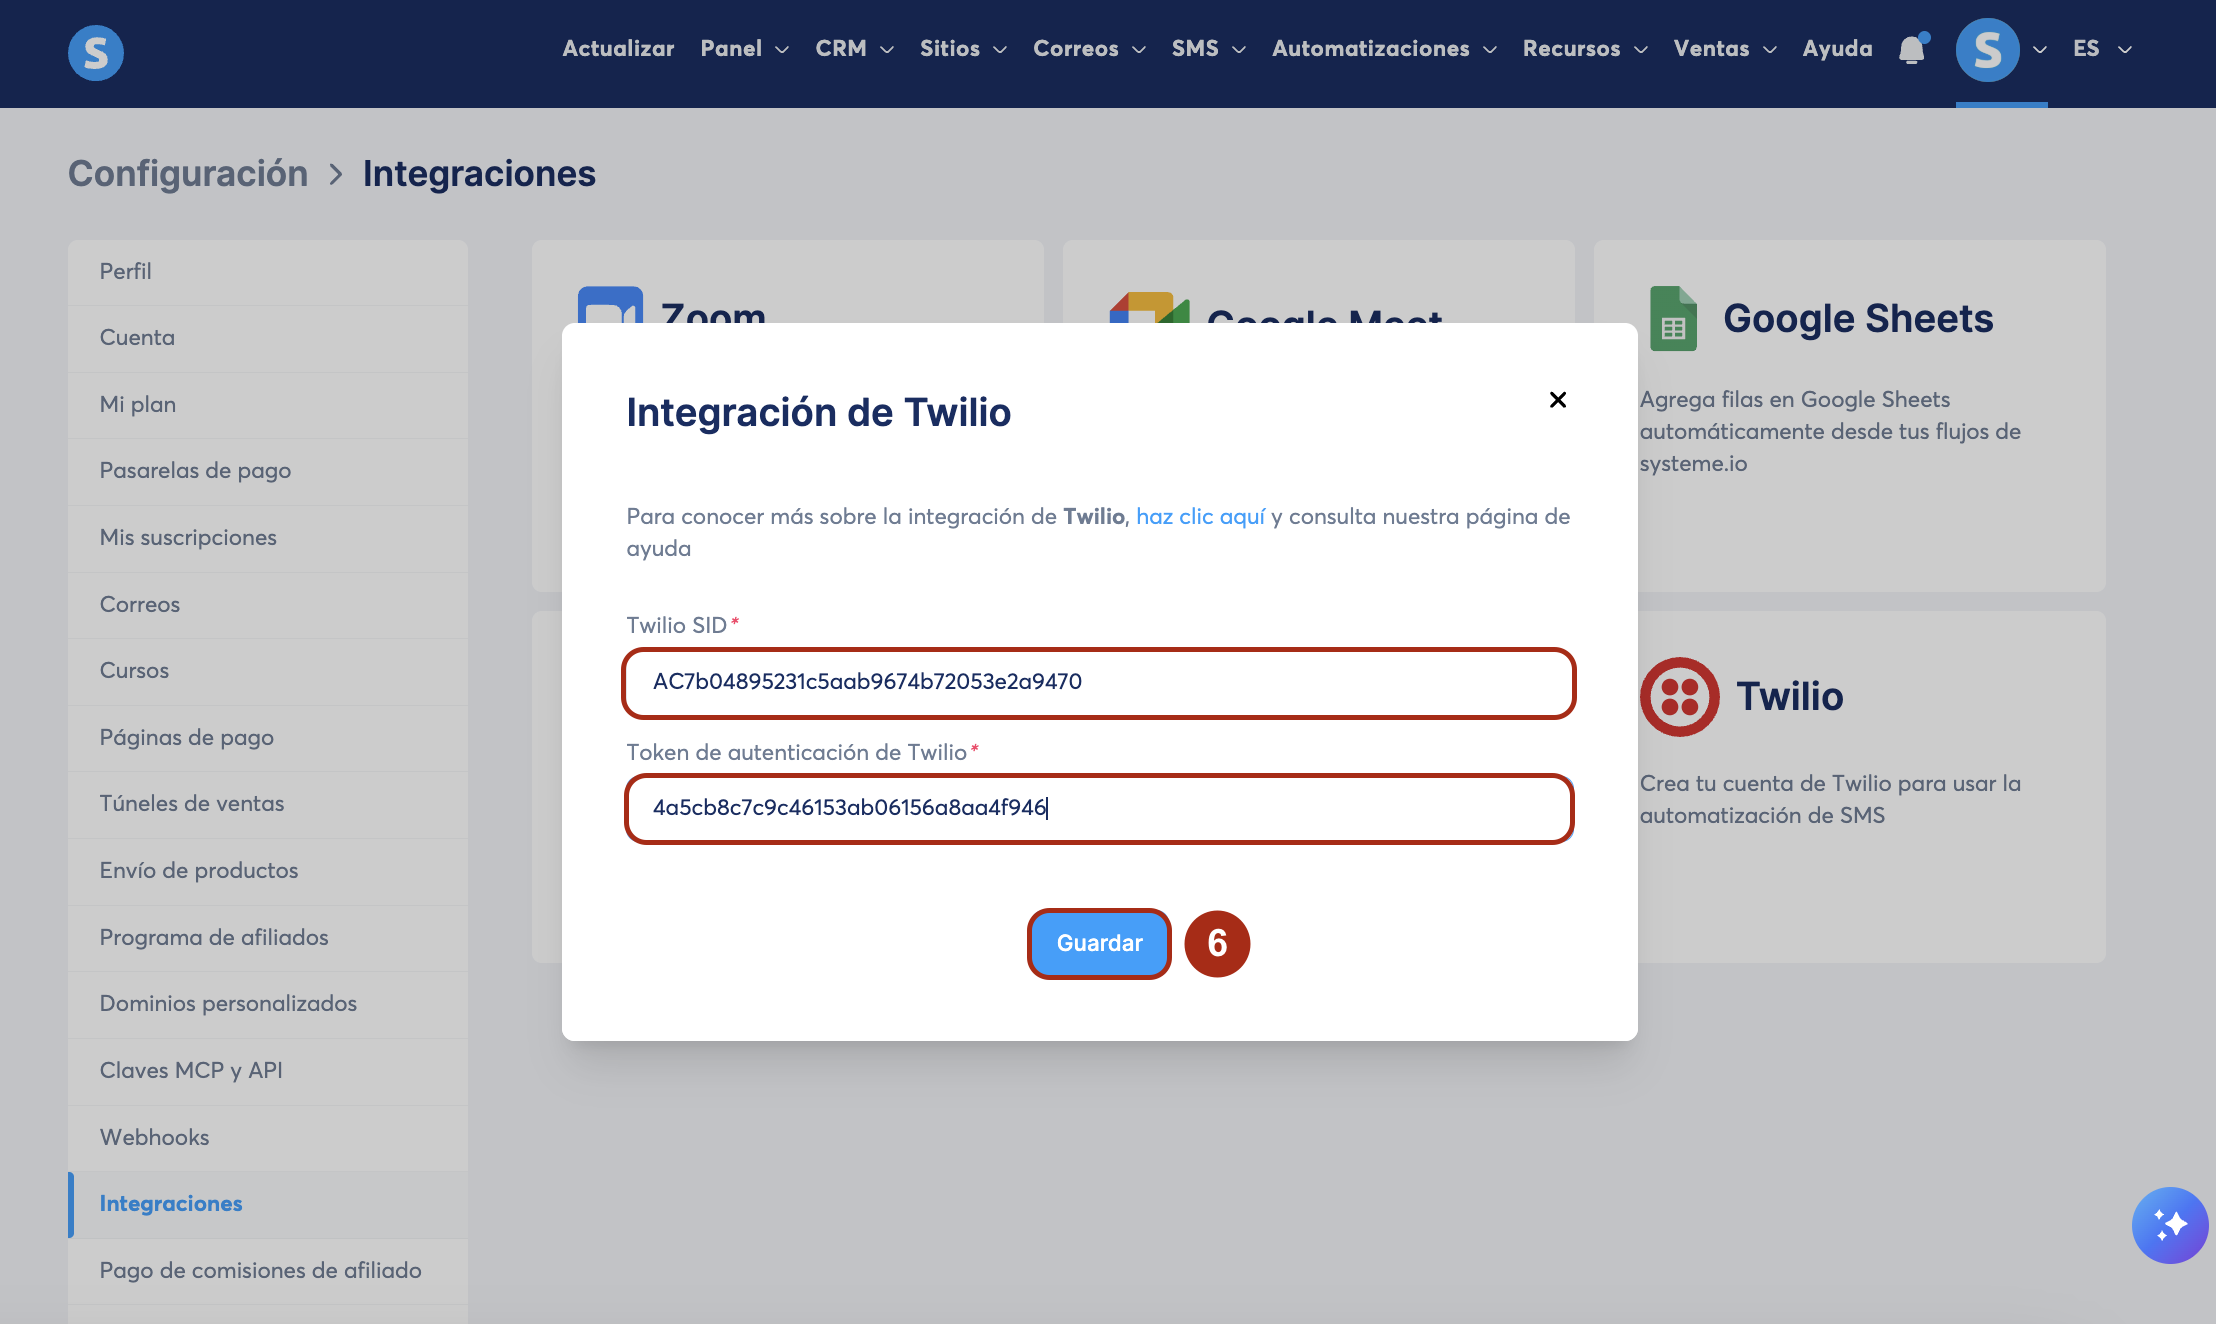Select Cuenta in the settings sidebar
The image size is (2216, 1324).
coord(268,338)
